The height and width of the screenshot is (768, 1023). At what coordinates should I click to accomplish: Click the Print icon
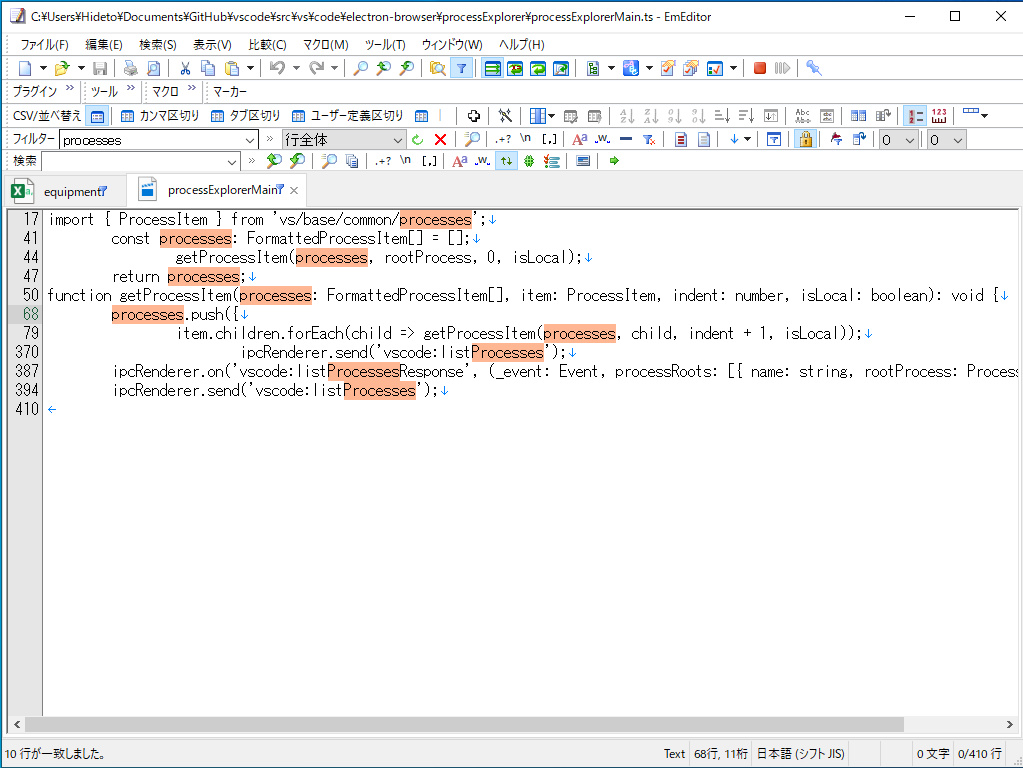pos(130,68)
